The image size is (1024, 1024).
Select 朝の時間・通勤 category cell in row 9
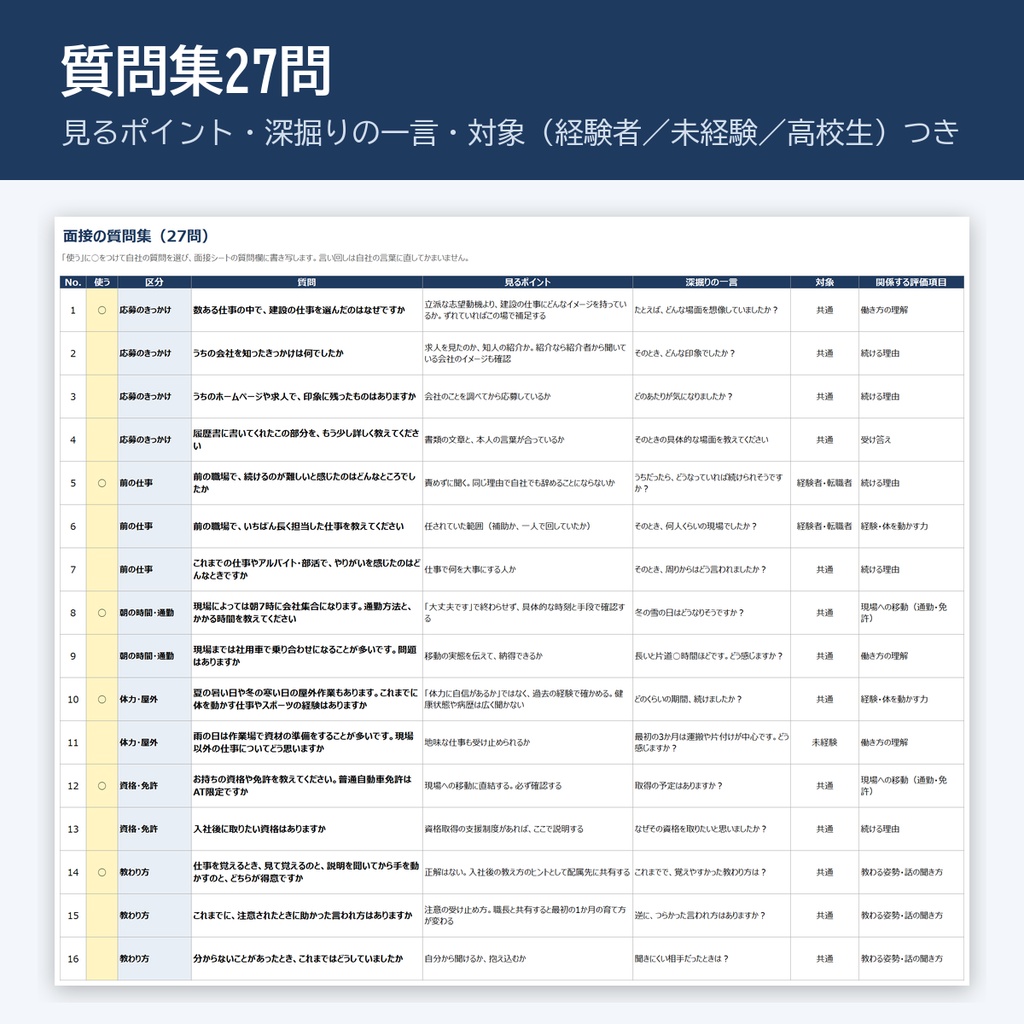click(154, 656)
